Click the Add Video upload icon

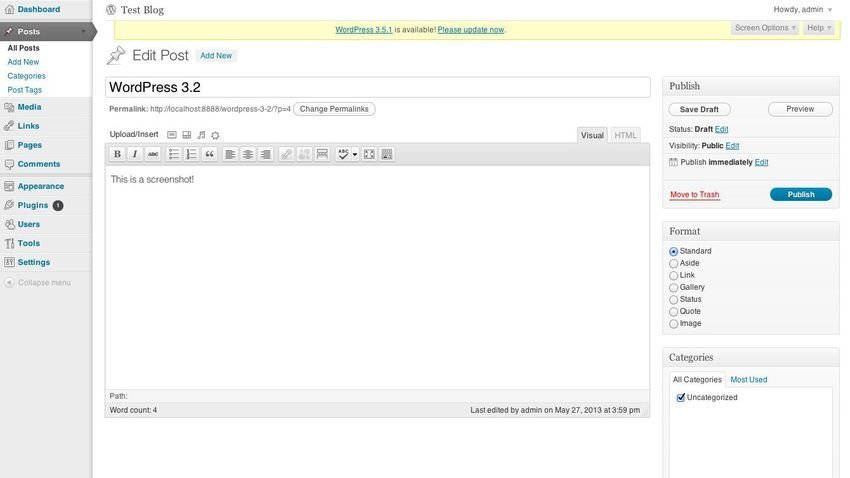point(186,135)
